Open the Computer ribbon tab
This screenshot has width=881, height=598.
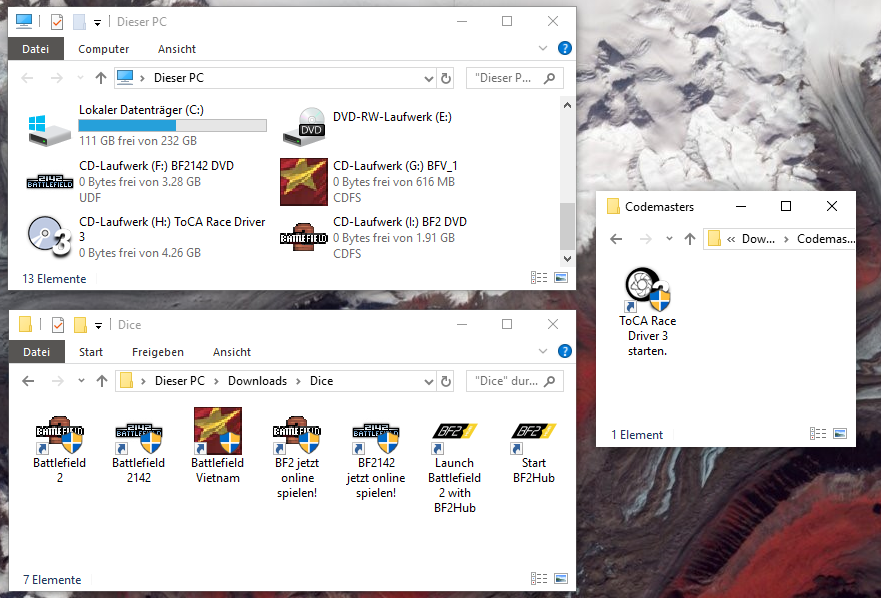click(103, 49)
